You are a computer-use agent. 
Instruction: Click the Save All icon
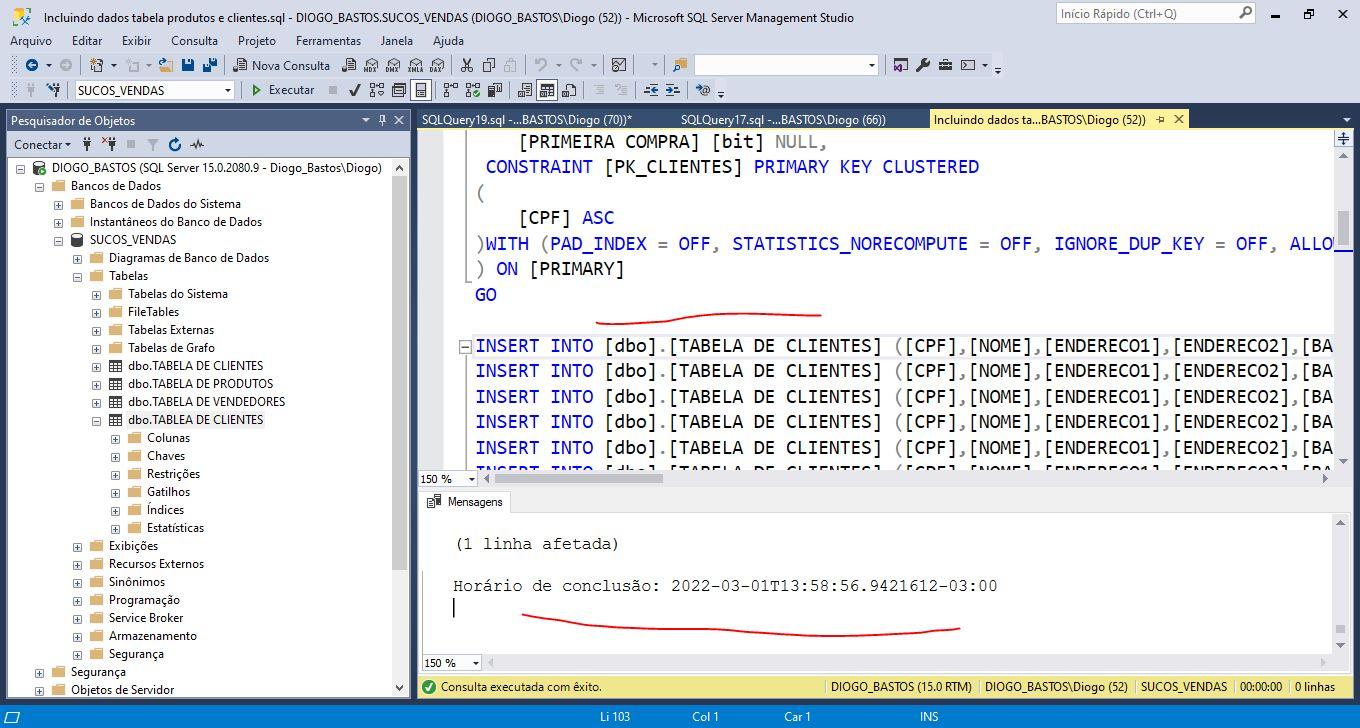click(209, 65)
